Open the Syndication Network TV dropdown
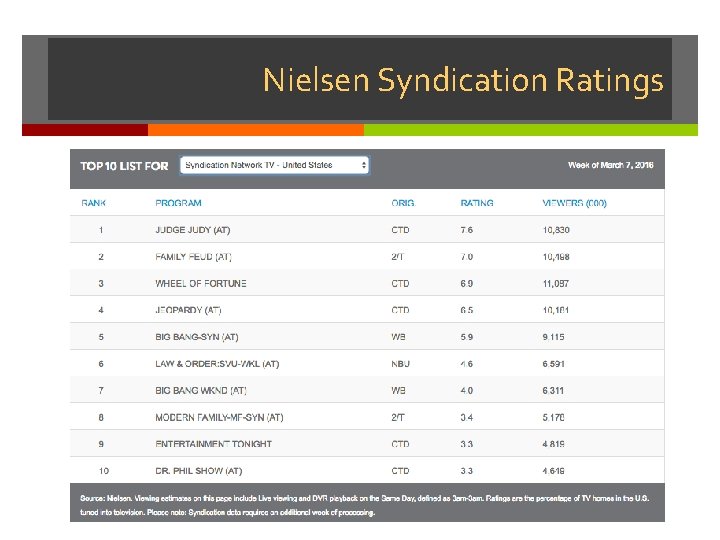720x540 pixels. pyautogui.click(x=274, y=165)
